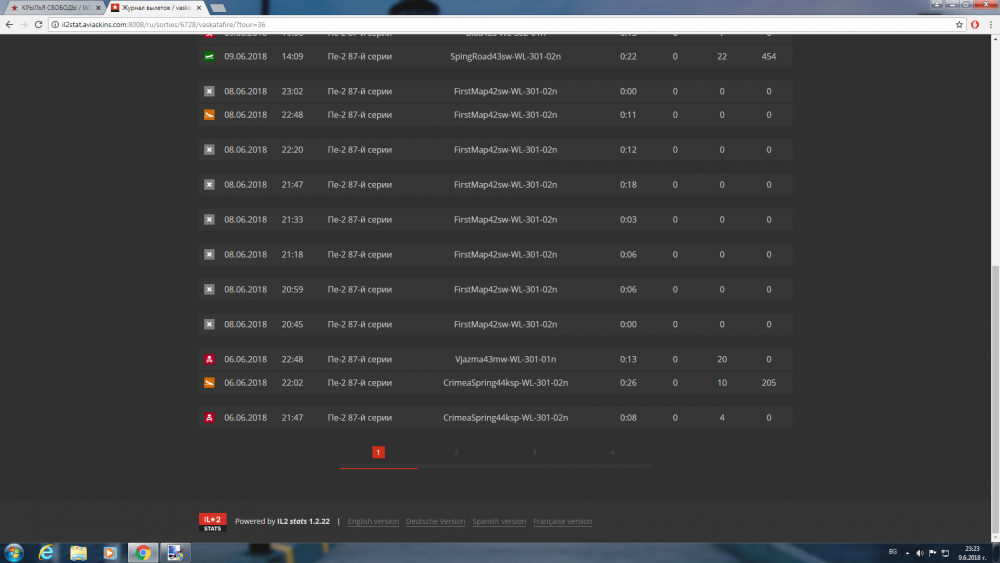The image size is (1000, 563).
Task: Click the status icon of the 08.06.2018 21:47 sortie
Action: coord(209,184)
